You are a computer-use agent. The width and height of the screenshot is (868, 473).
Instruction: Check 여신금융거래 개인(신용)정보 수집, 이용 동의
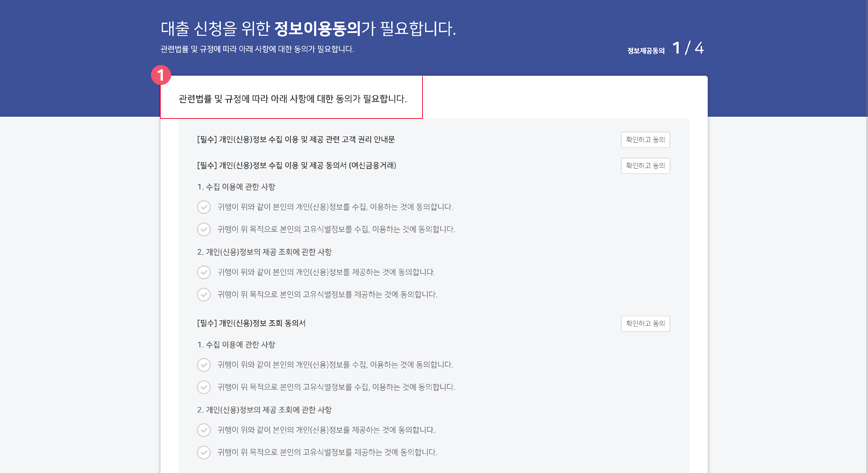tap(204, 207)
